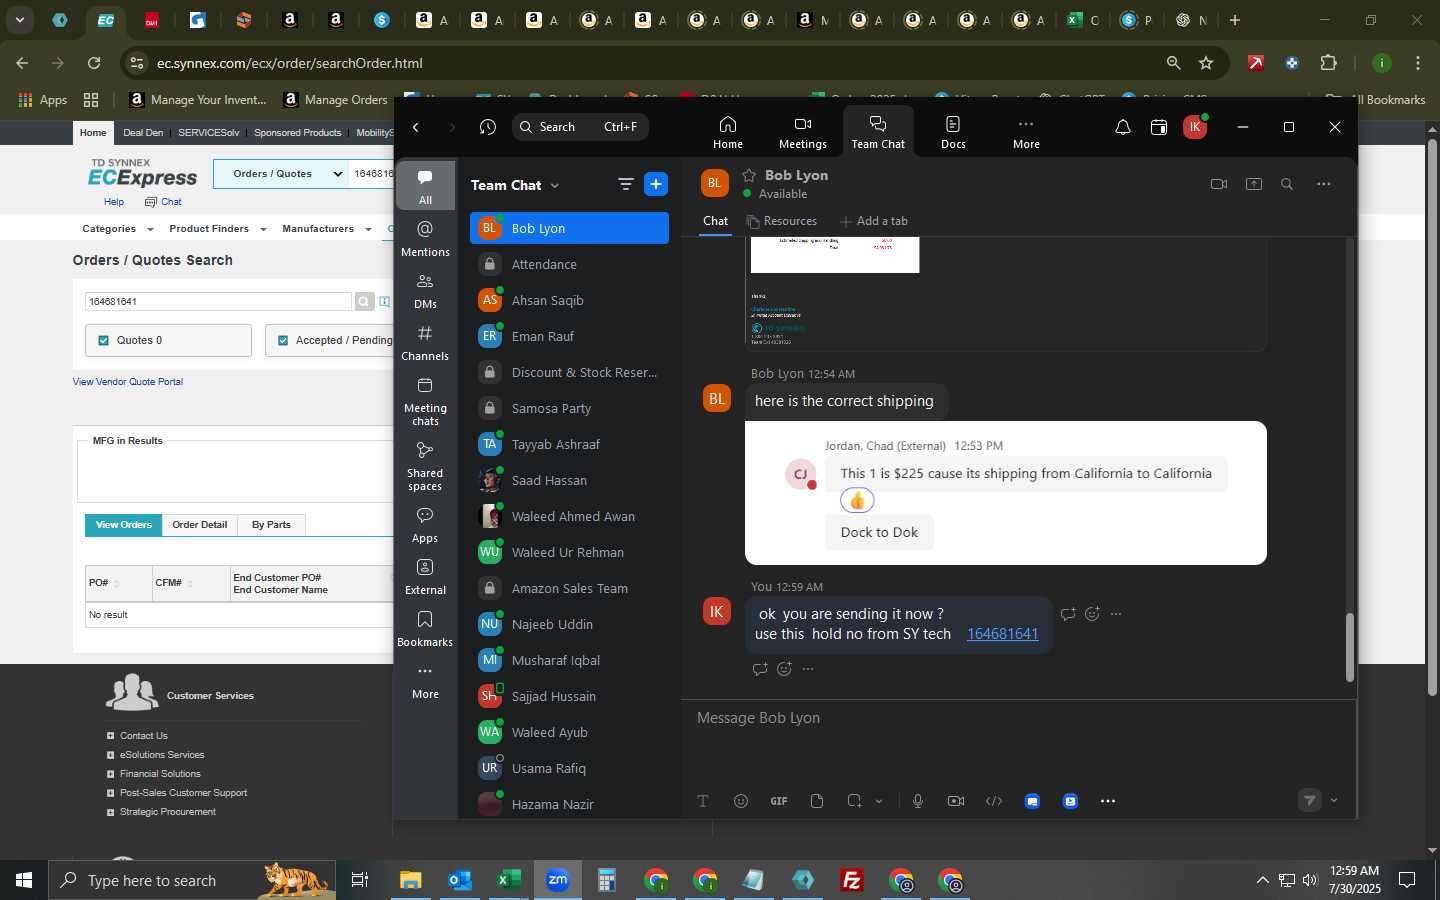1440x900 pixels.
Task: Open Chat link in ECExpress header
Action: [163, 202]
